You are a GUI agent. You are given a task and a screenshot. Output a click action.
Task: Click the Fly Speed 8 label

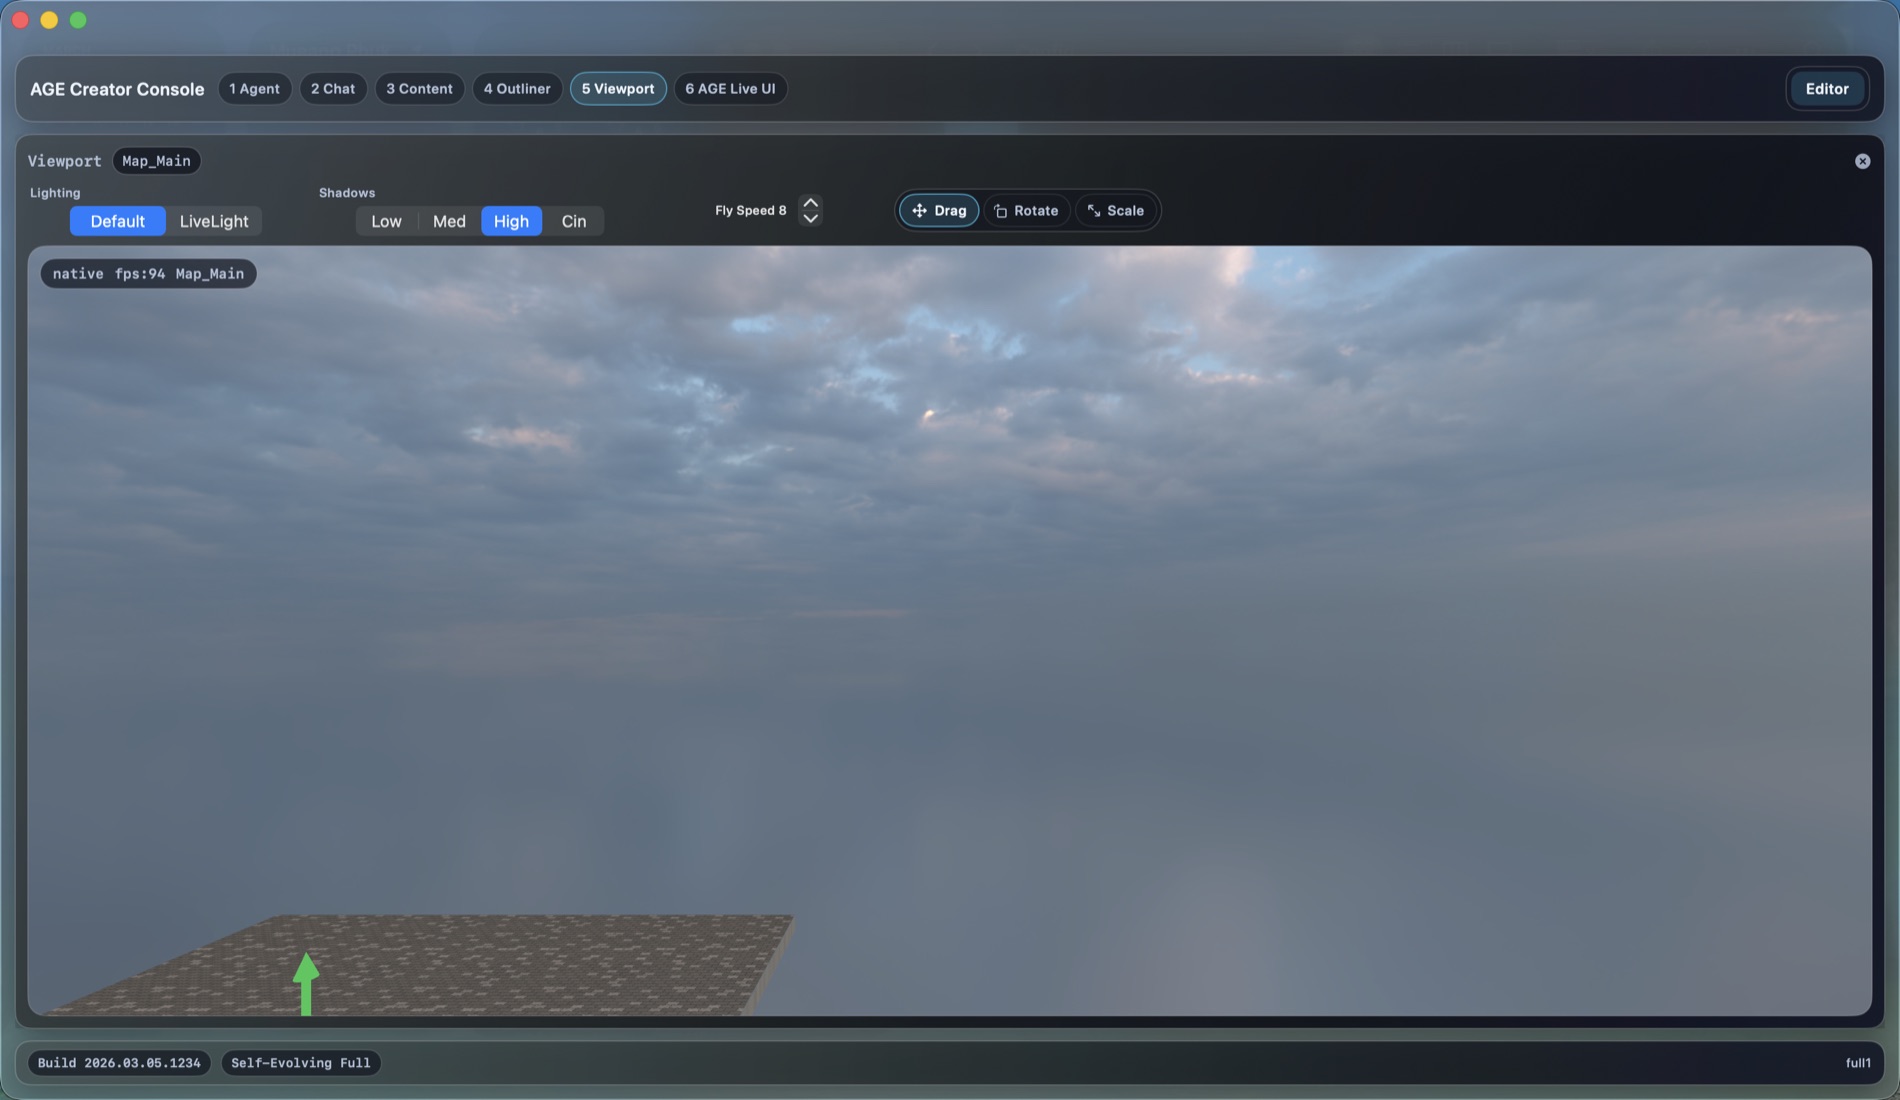(x=751, y=210)
